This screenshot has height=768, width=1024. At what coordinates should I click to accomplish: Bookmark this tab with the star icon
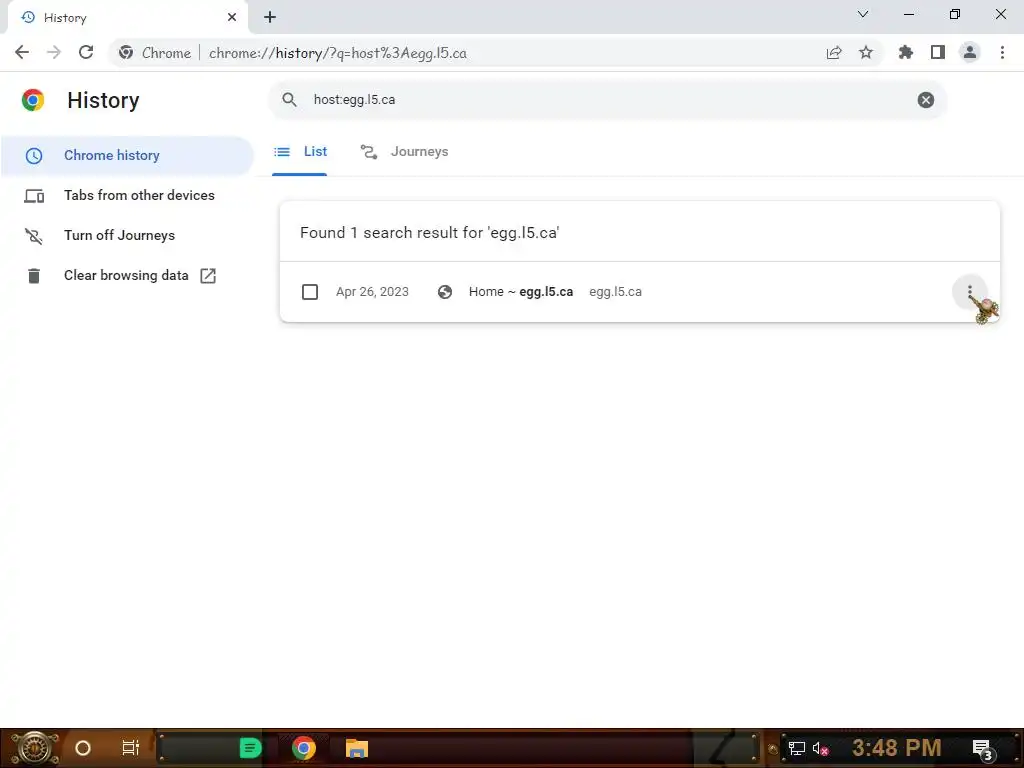[866, 53]
